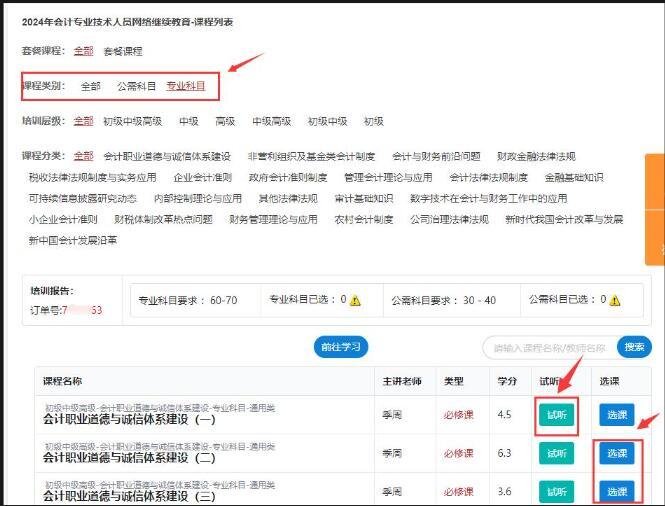Select 企业会计准则 course classification
Viewport: 665px width, 506px height.
pos(203,178)
